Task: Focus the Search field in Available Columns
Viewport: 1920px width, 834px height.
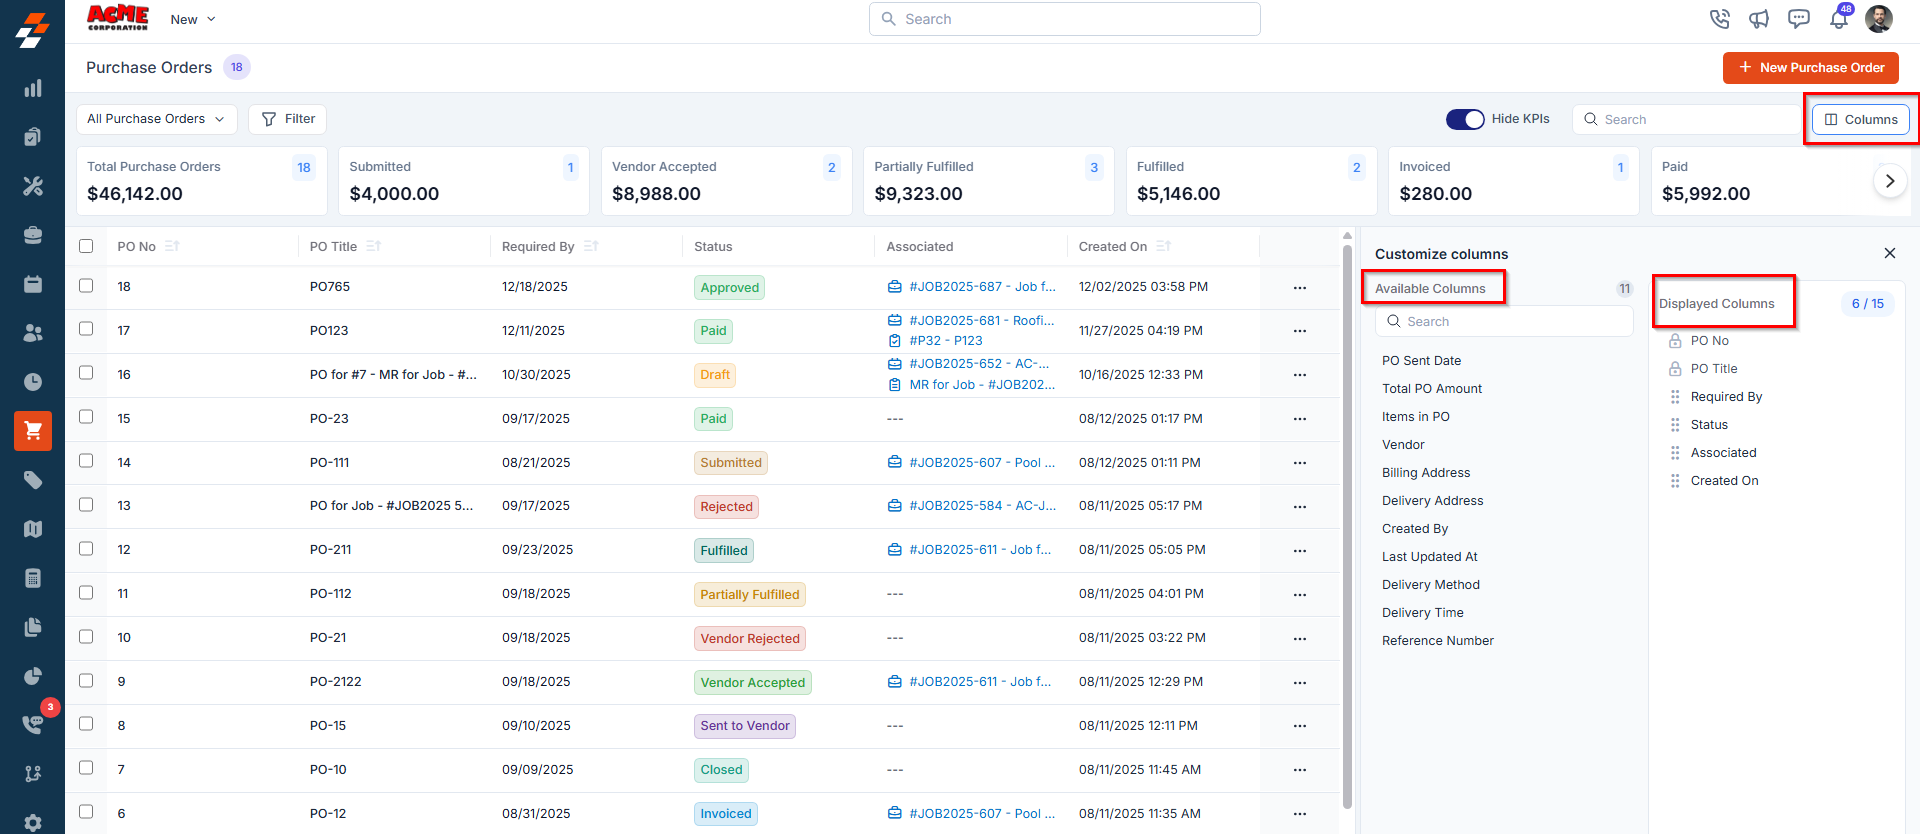Action: click(1504, 321)
